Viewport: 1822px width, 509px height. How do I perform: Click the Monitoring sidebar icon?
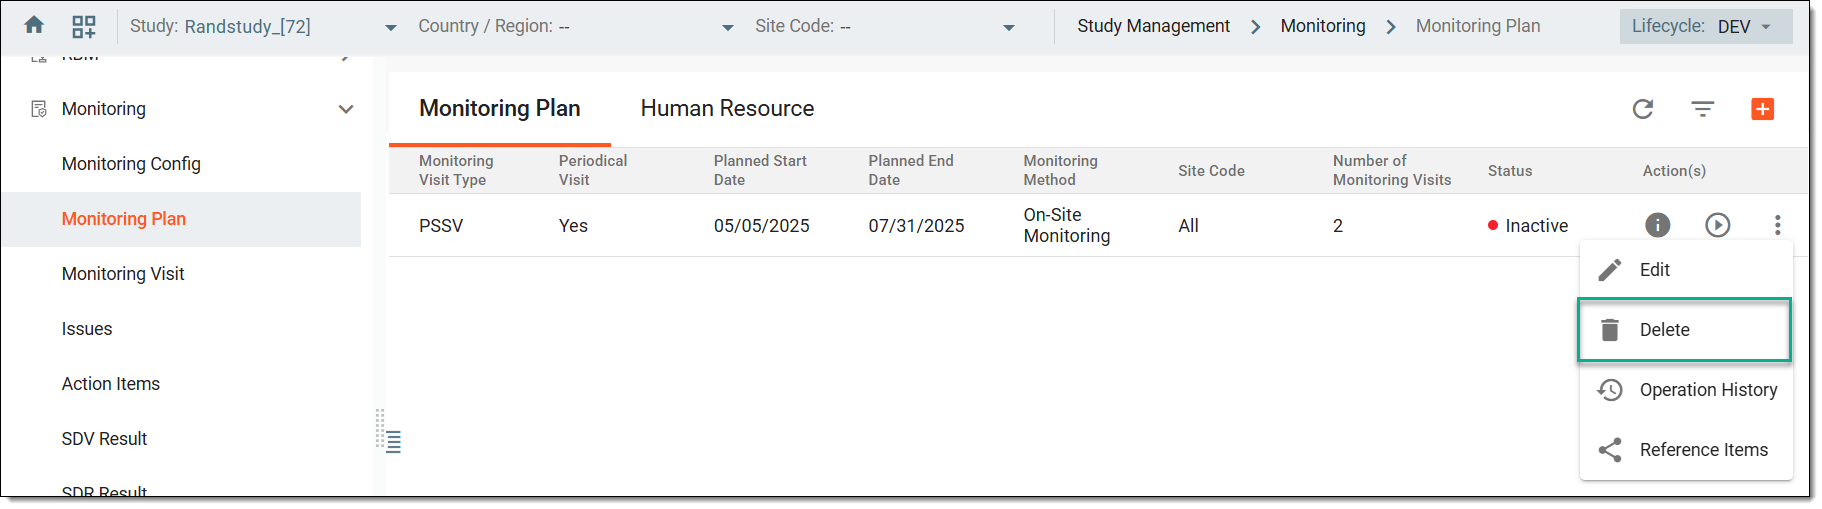[39, 109]
